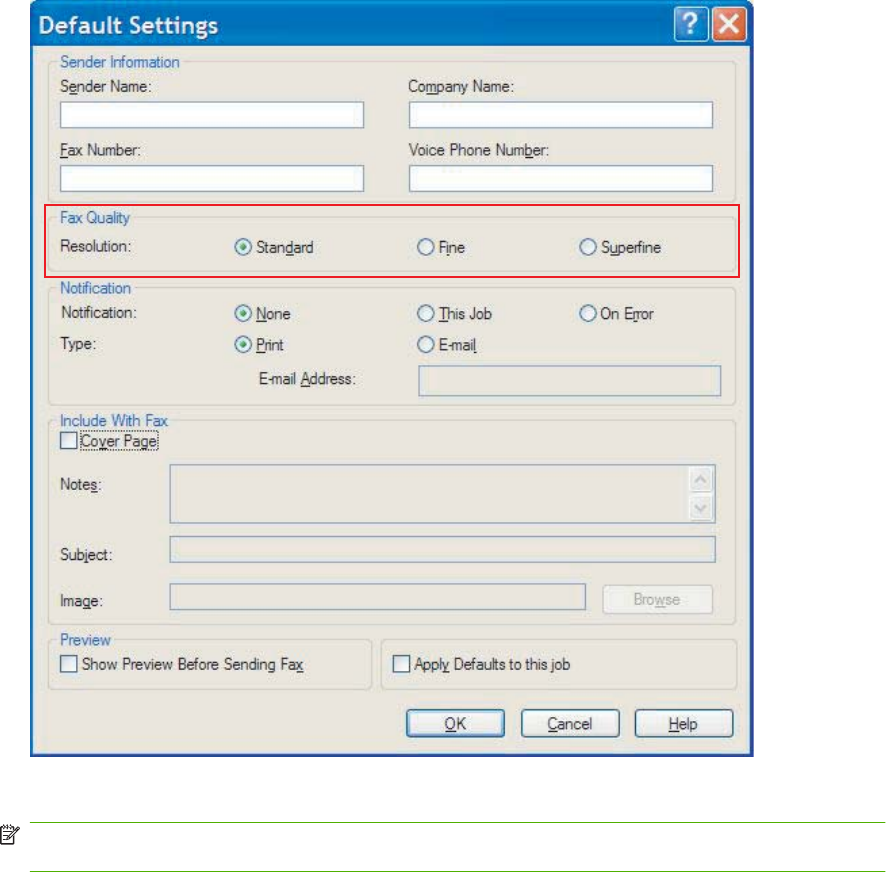Click the Sender Information group label
This screenshot has height=872, width=886.
coord(120,62)
